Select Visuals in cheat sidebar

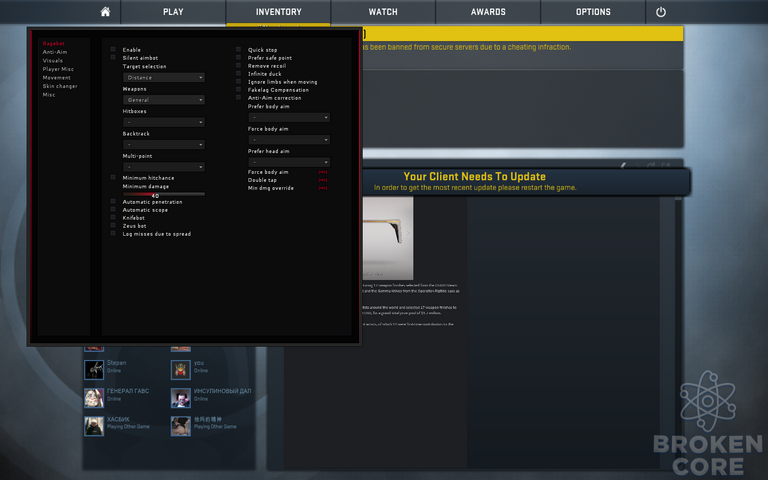click(52, 61)
